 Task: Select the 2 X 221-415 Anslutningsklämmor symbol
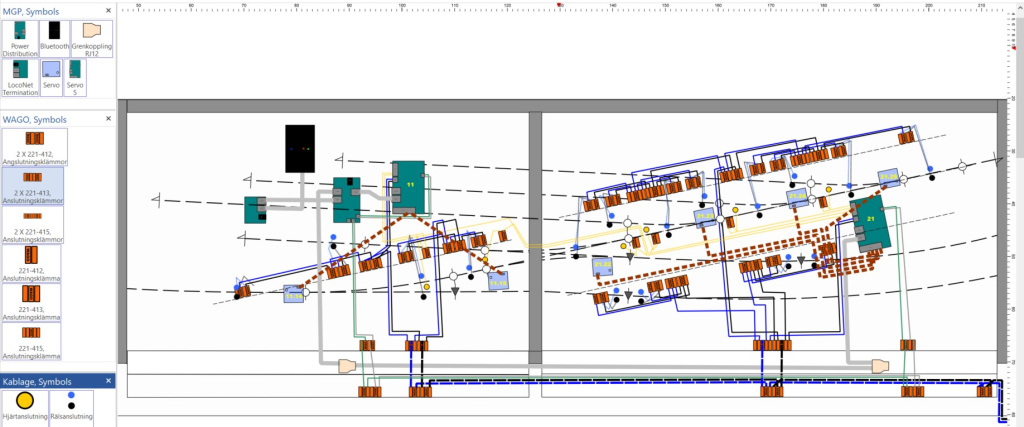tap(33, 226)
